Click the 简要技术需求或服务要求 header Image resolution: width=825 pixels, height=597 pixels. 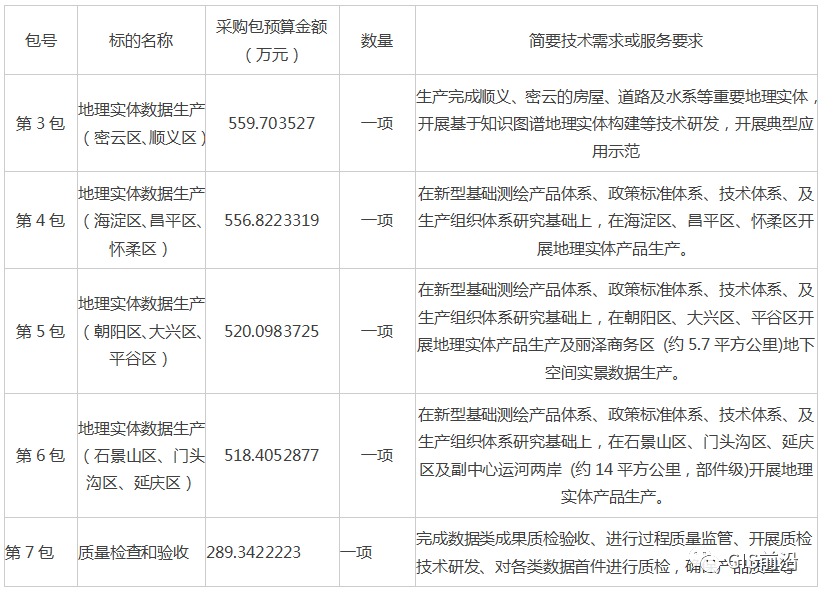coord(616,41)
